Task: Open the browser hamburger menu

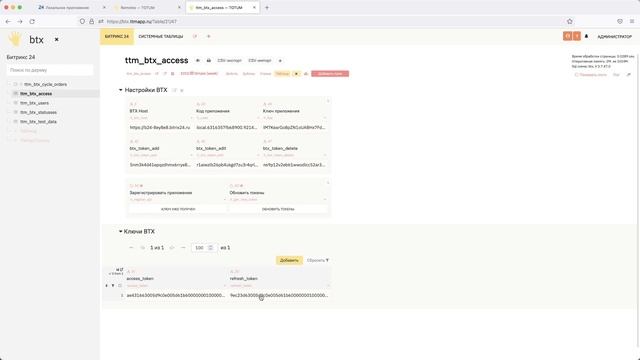Action: point(632,21)
